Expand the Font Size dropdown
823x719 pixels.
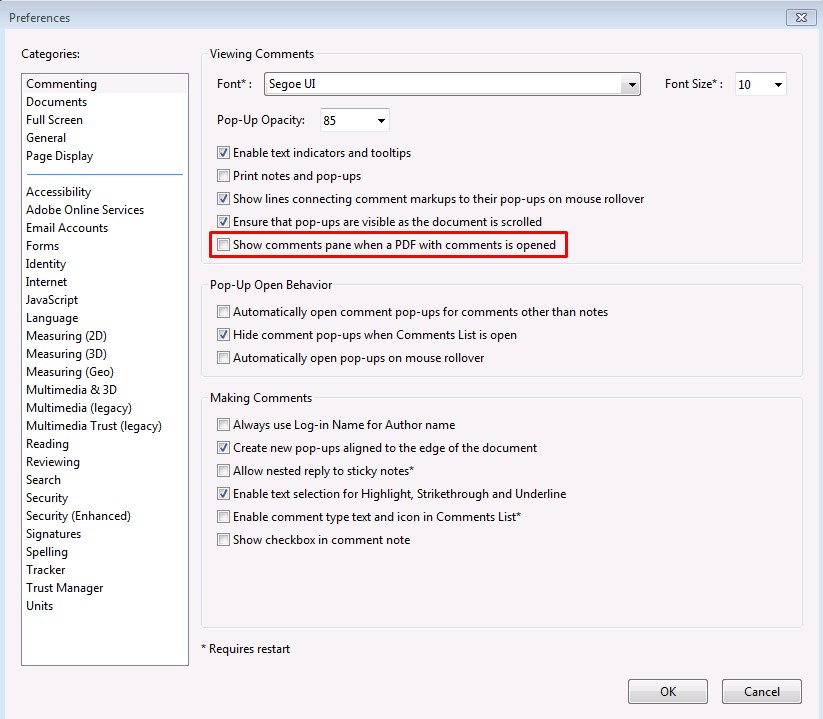(x=777, y=85)
